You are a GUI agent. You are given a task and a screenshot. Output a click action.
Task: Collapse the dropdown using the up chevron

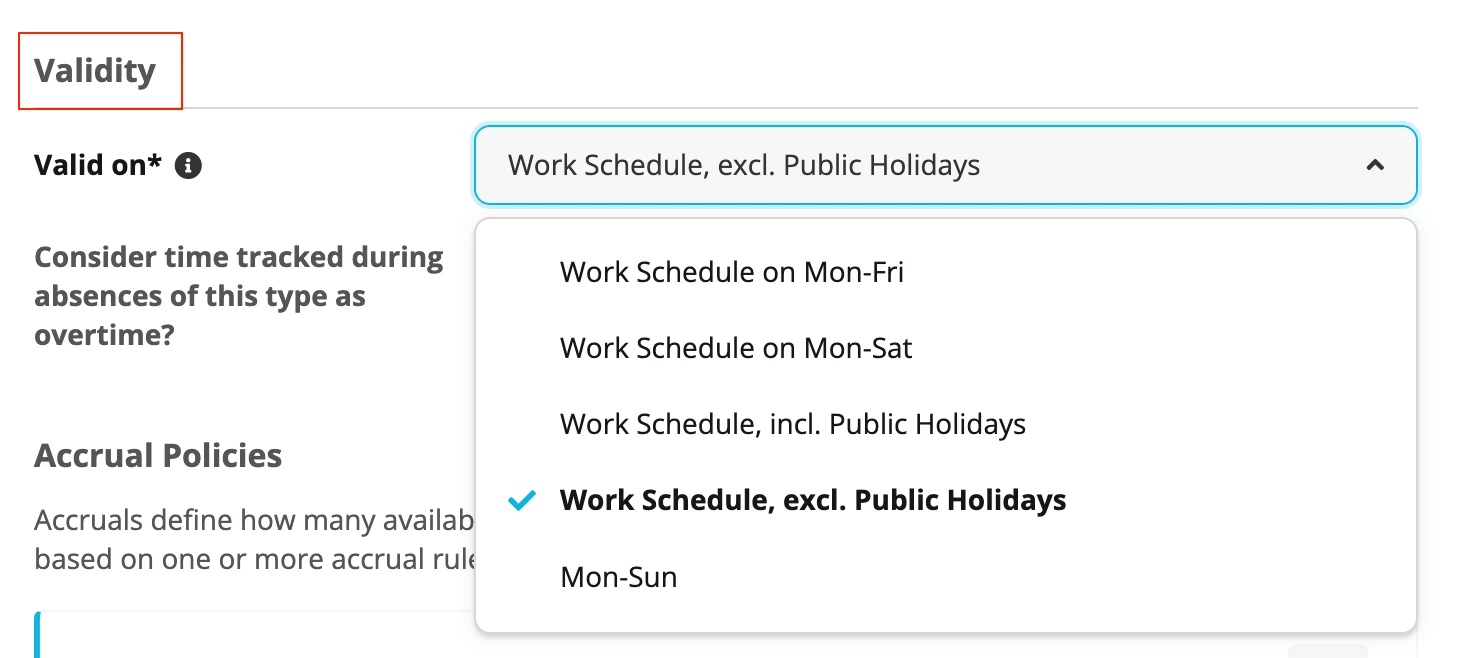click(1375, 165)
